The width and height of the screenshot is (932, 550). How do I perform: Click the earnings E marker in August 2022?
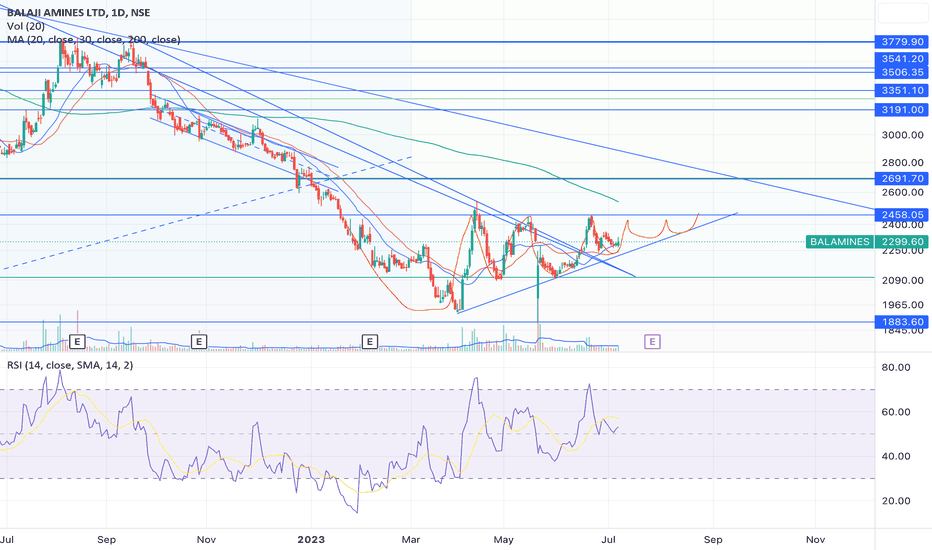pos(77,341)
